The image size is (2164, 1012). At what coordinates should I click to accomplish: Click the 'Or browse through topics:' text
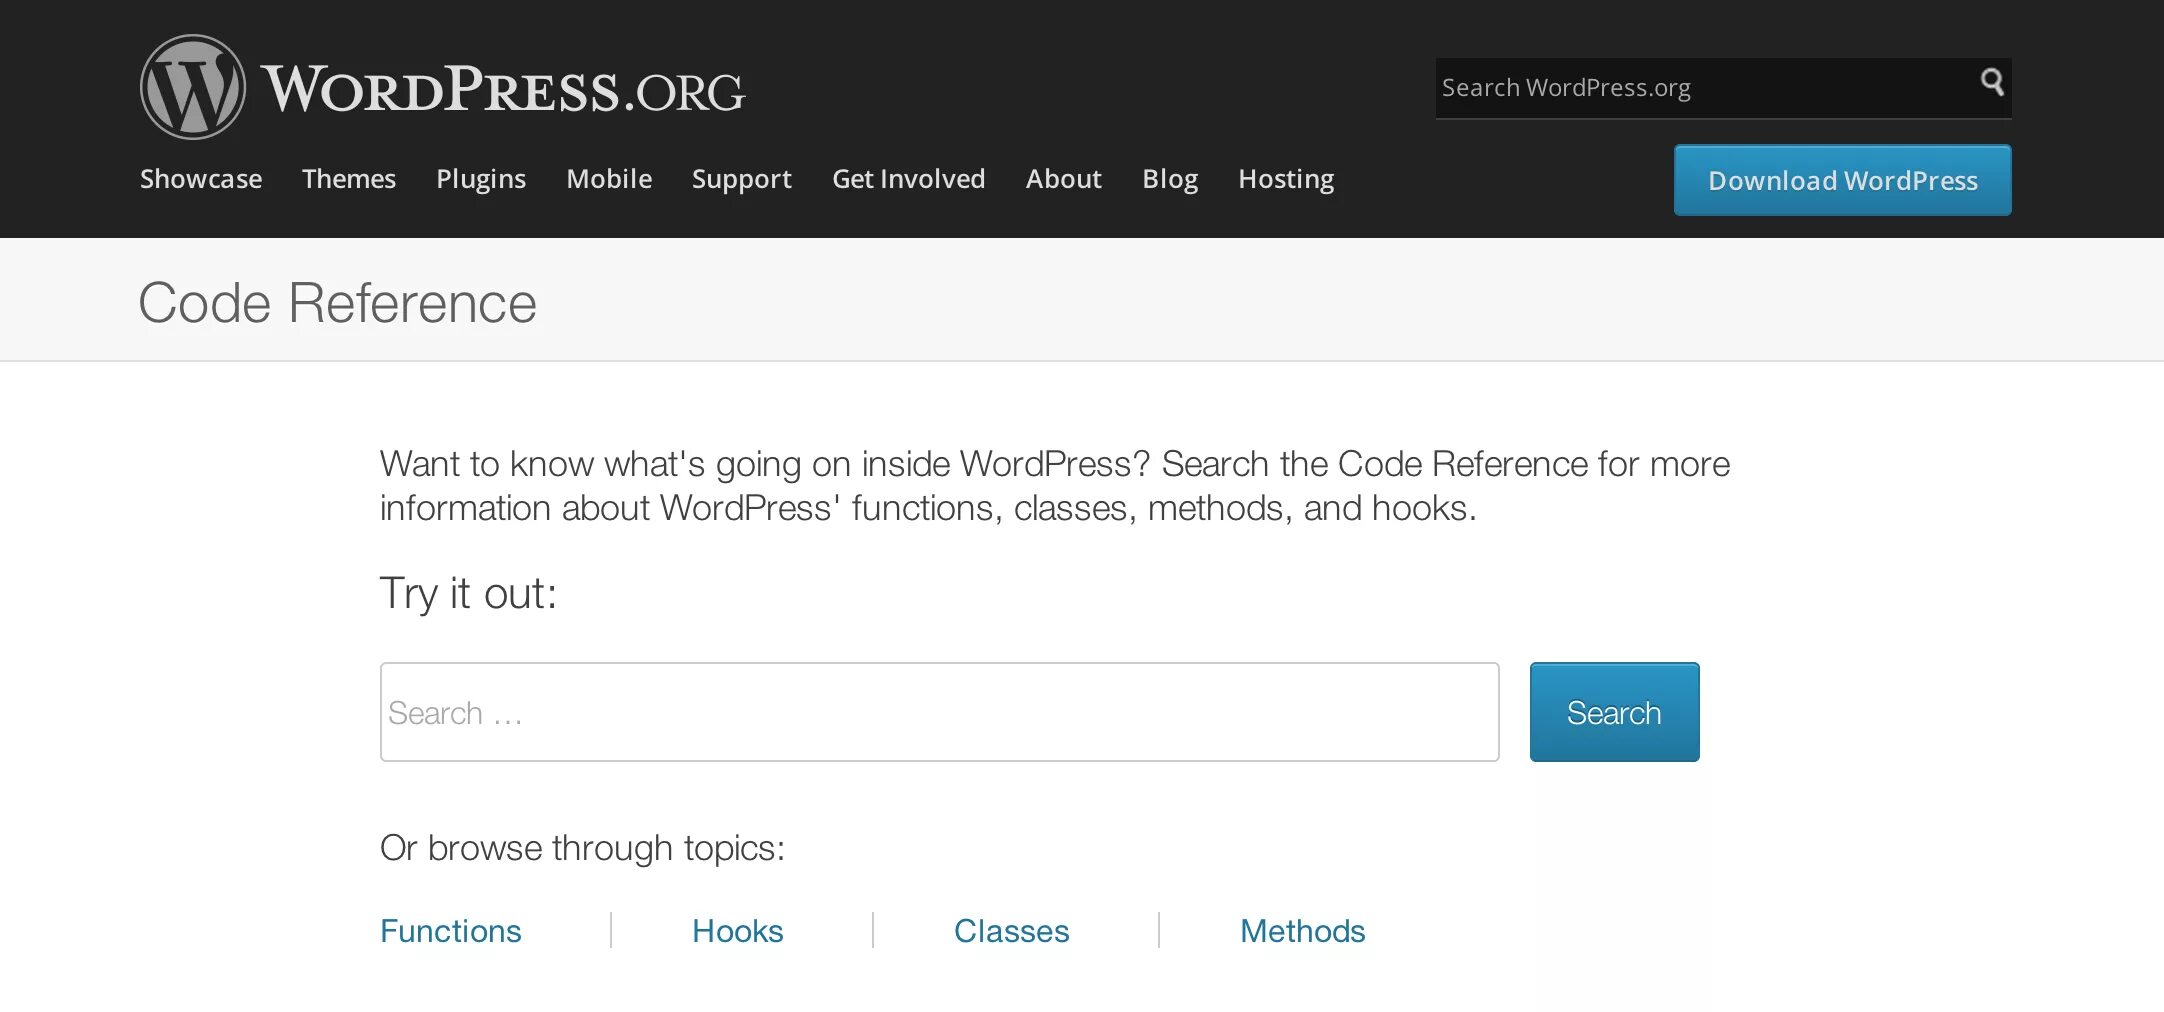click(x=582, y=848)
